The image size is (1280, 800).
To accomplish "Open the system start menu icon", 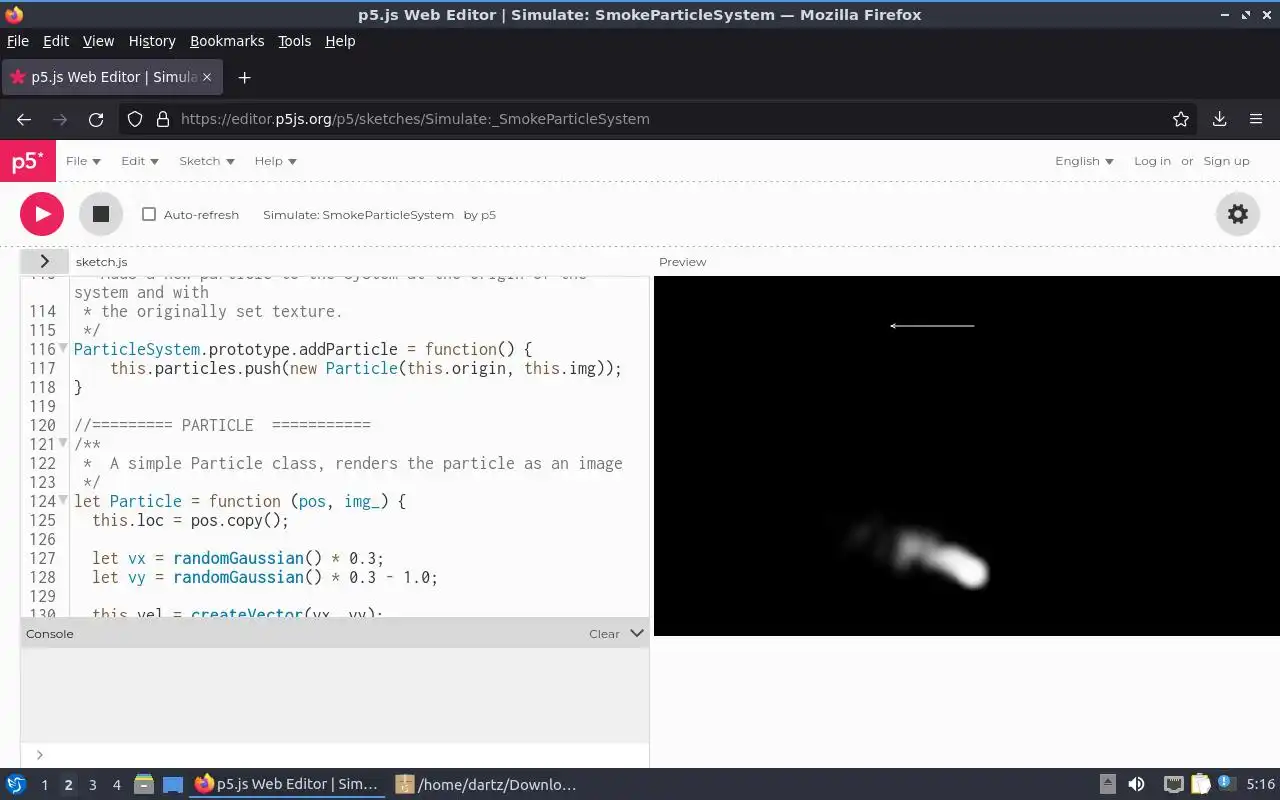I will click(x=16, y=785).
